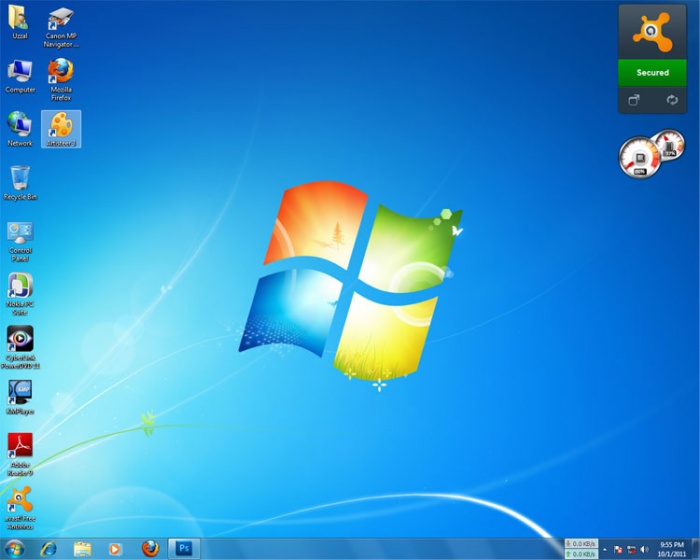Open the Uzzal user folder icon
Screen dimensions: 700x560
coord(19,22)
